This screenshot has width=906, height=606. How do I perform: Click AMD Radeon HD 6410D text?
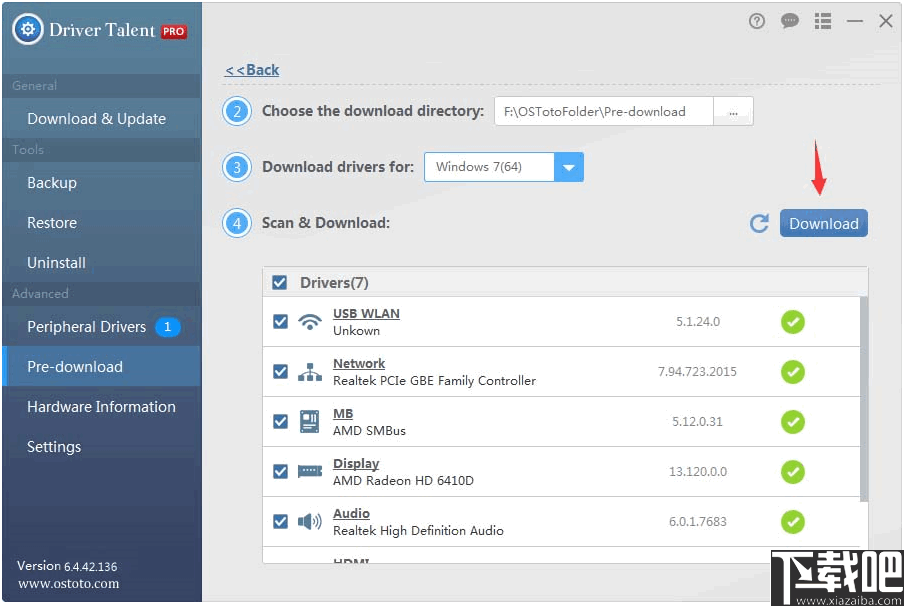(403, 481)
